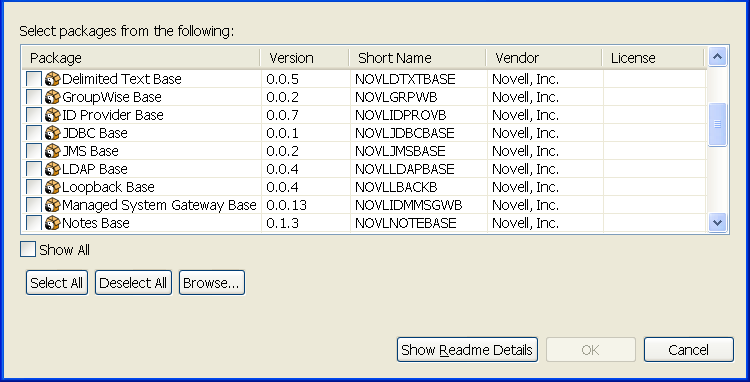Select the LDAP Base row name

coord(95,169)
